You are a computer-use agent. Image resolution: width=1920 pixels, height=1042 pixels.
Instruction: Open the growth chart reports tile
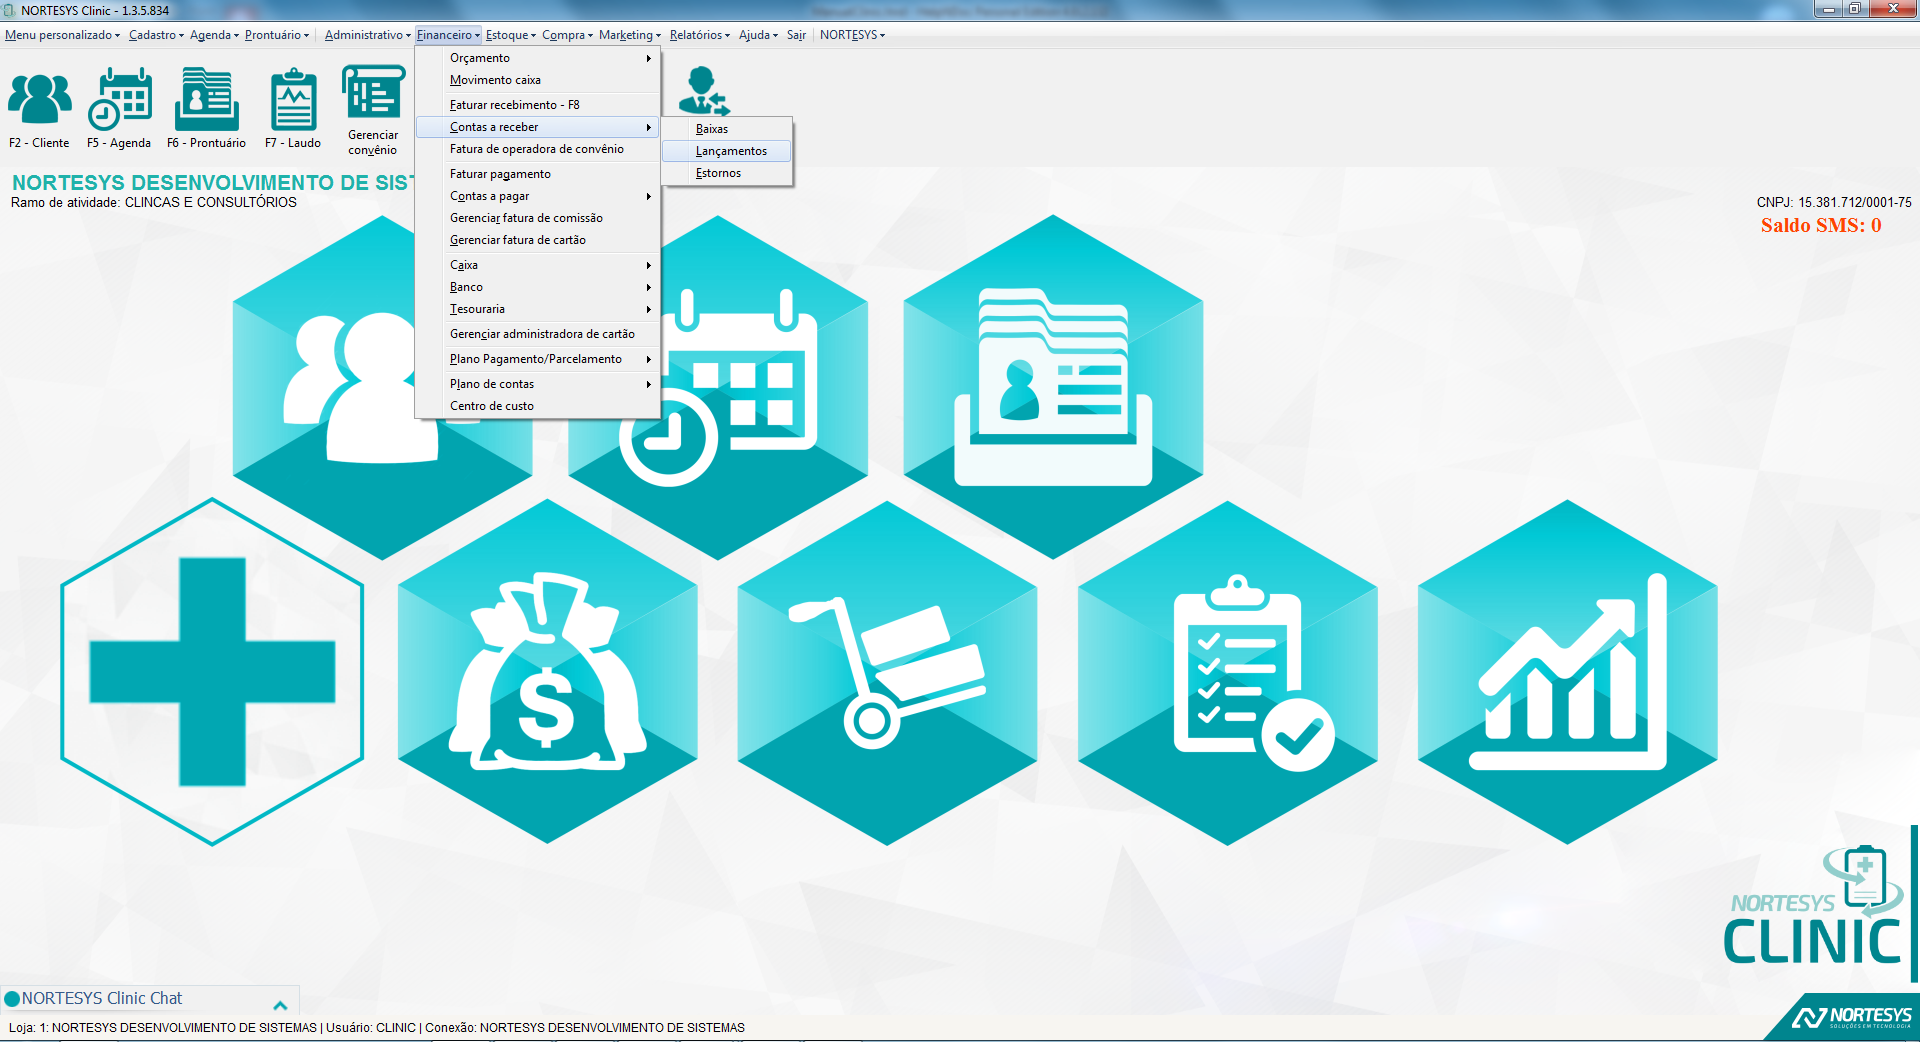coord(1567,672)
